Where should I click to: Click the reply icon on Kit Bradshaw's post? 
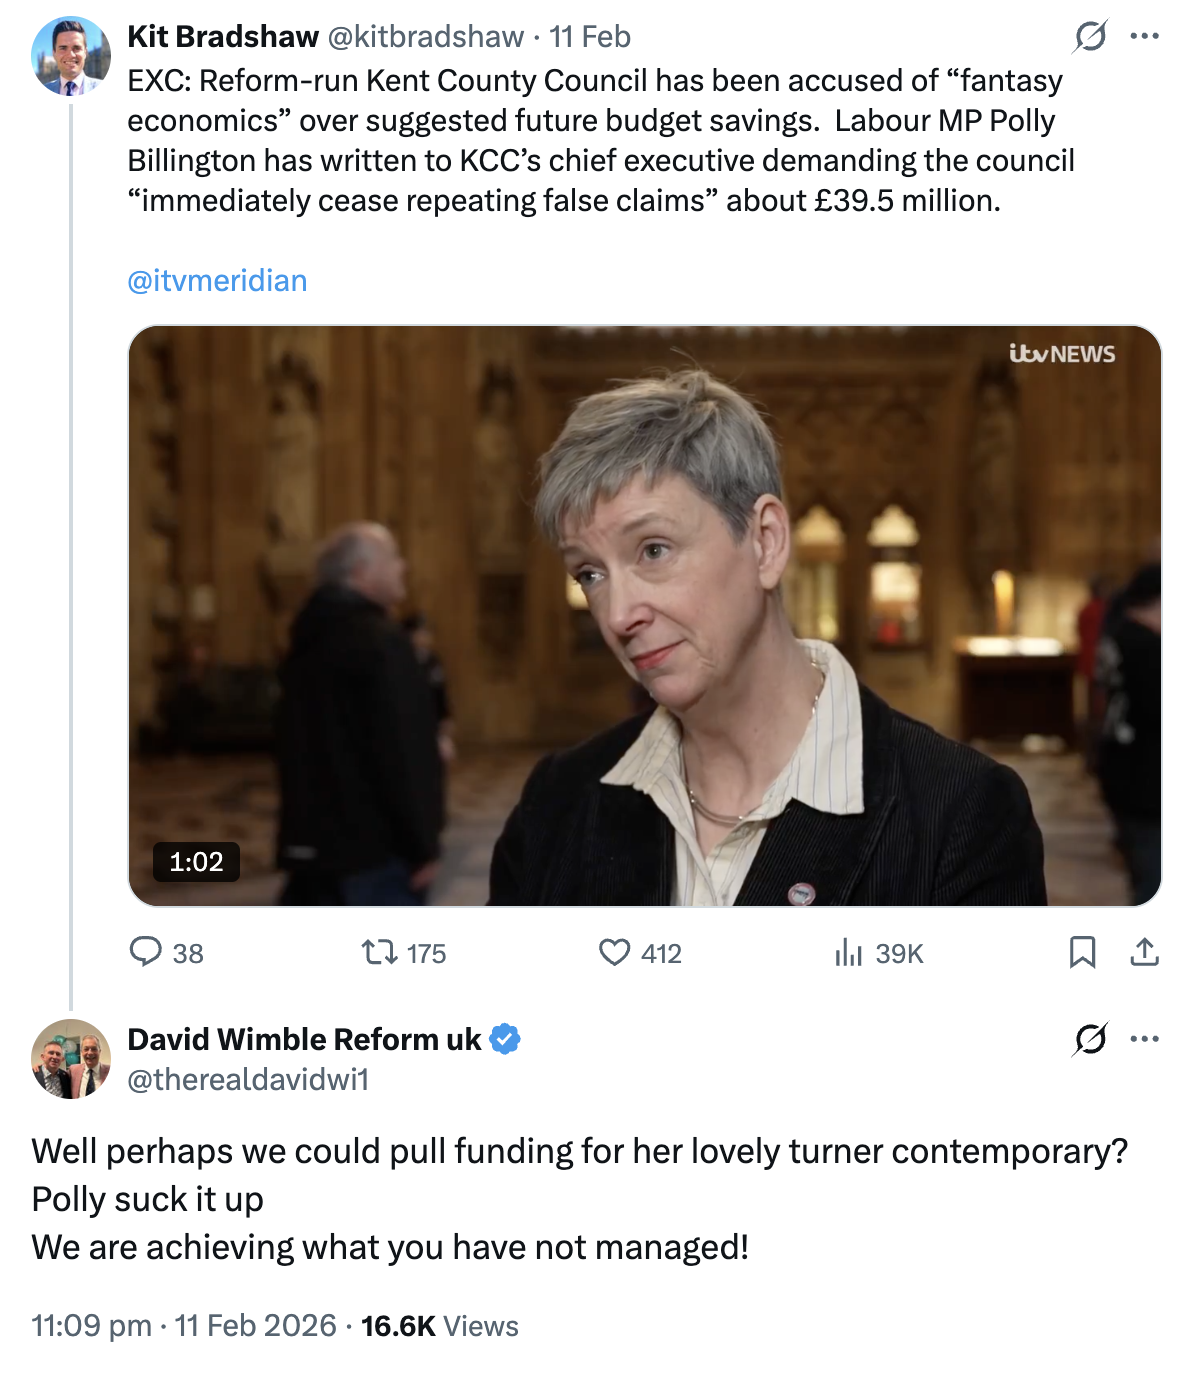pos(146,952)
